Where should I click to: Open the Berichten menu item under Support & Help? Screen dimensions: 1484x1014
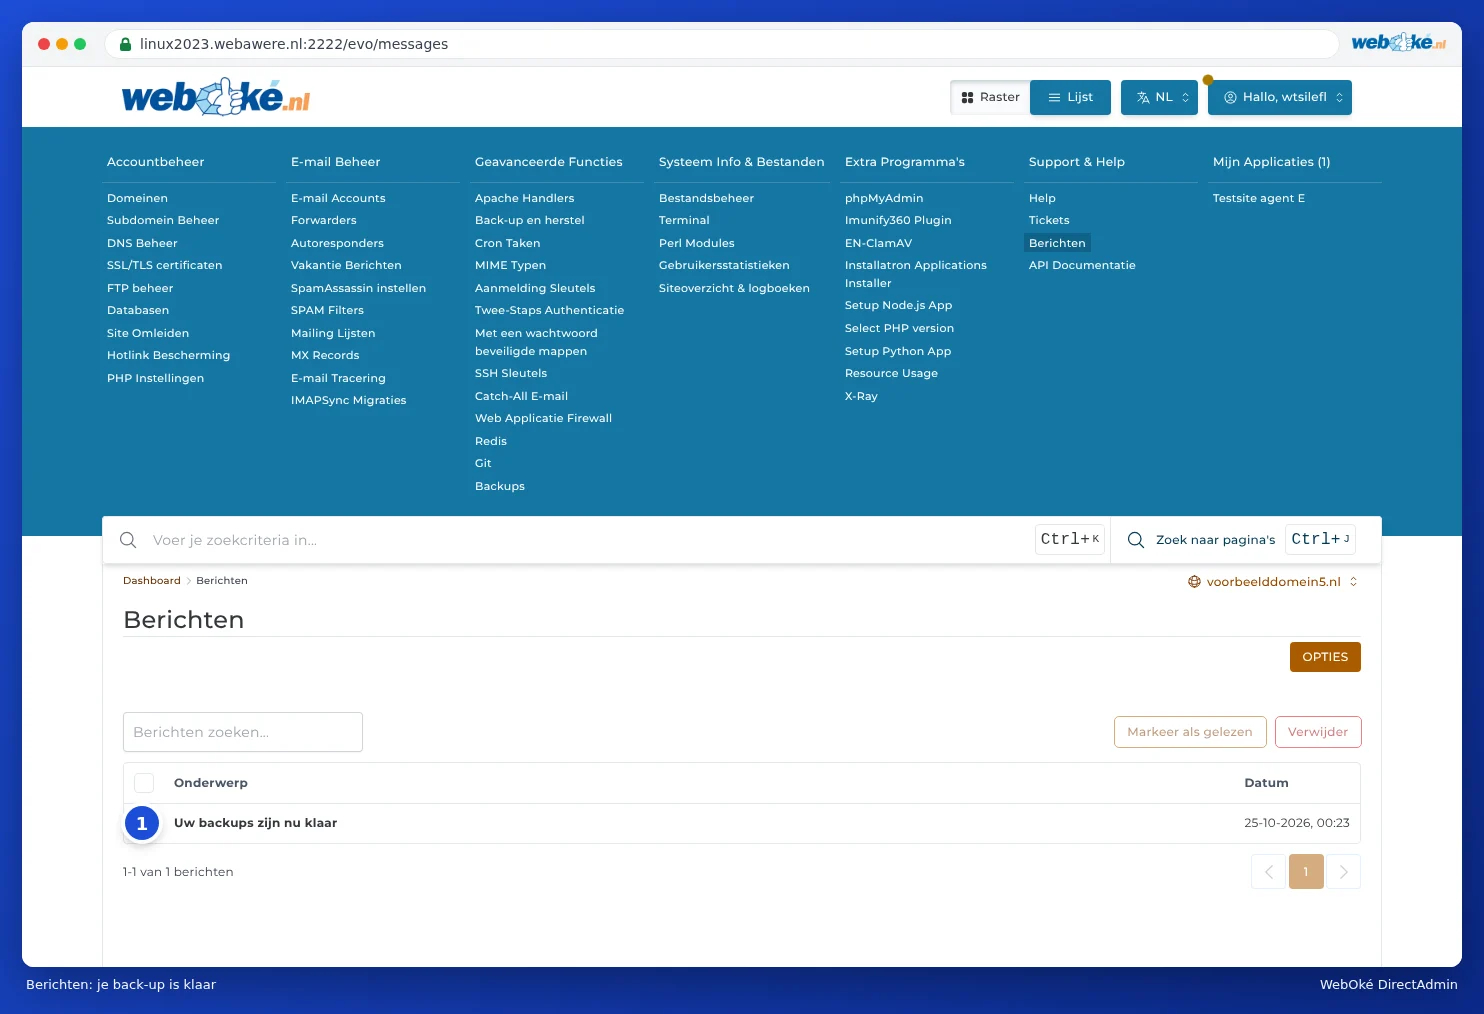click(x=1057, y=243)
